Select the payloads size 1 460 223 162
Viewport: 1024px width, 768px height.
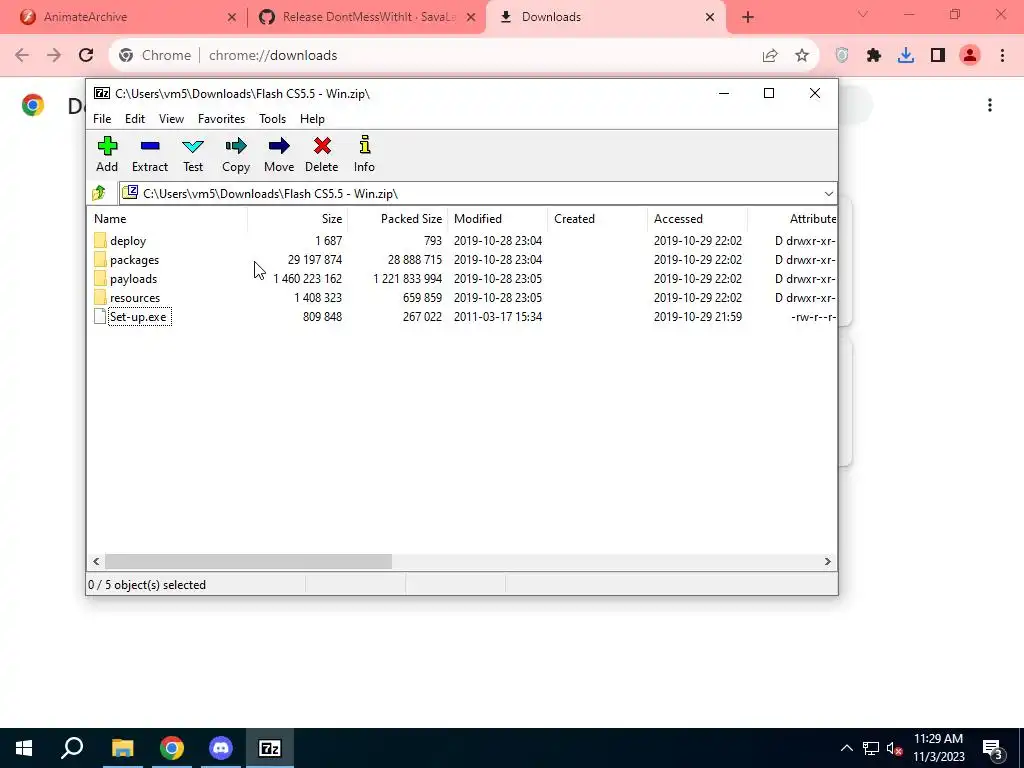point(308,279)
